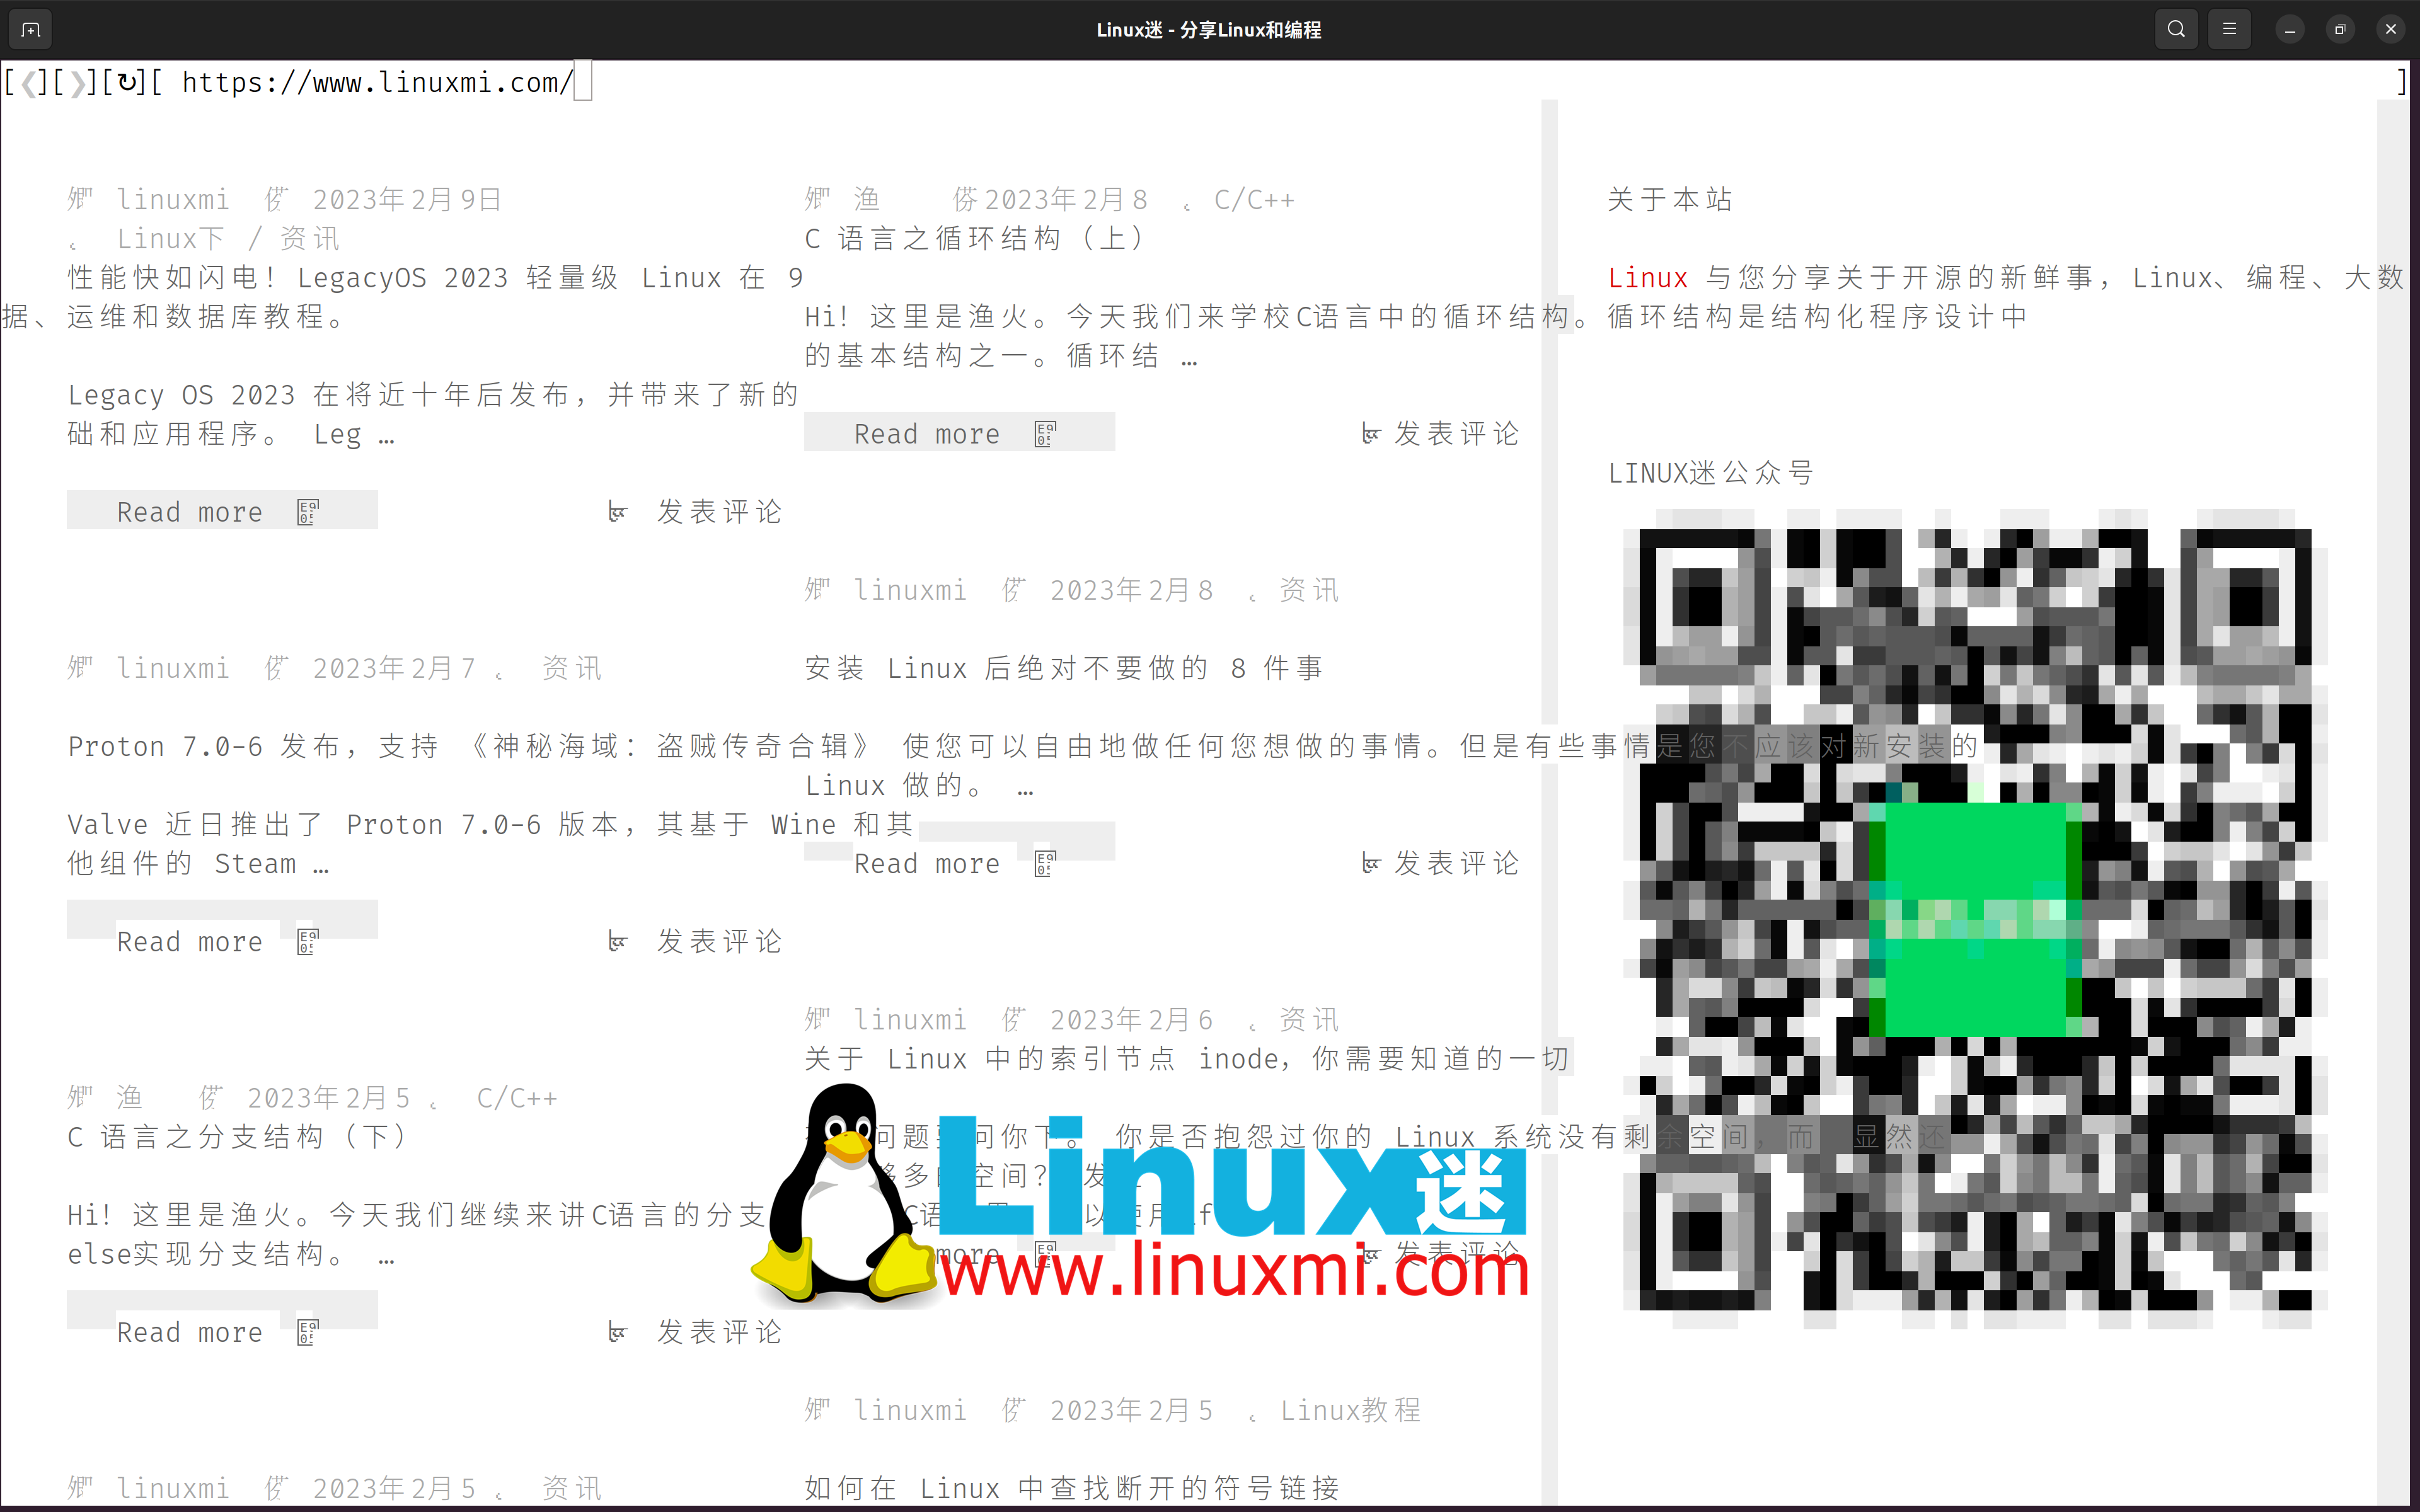Click the LINUX迷 QR code image

click(x=1975, y=919)
